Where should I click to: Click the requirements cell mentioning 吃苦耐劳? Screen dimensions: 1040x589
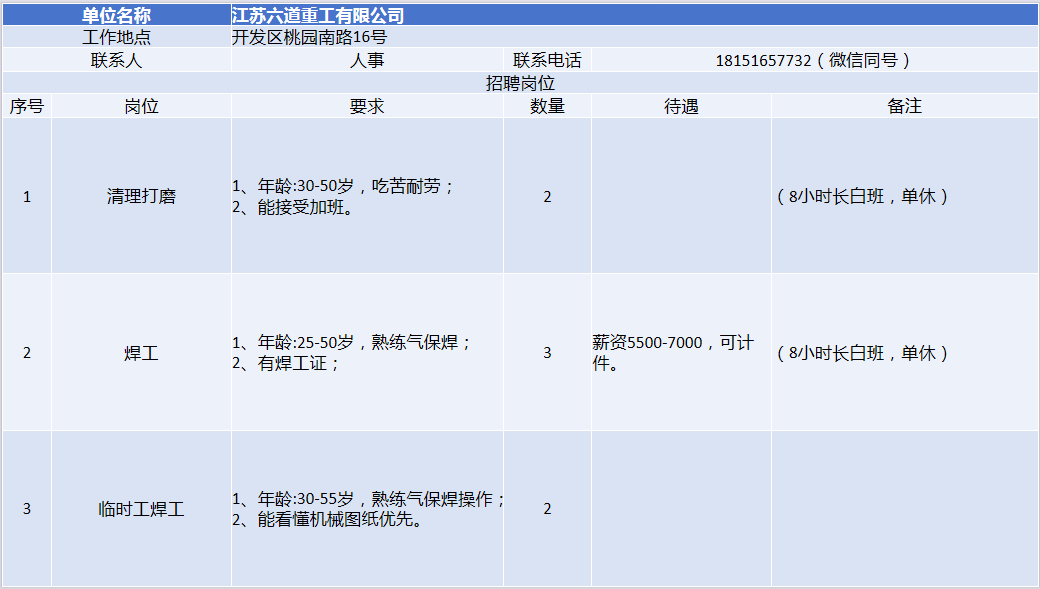(x=367, y=196)
